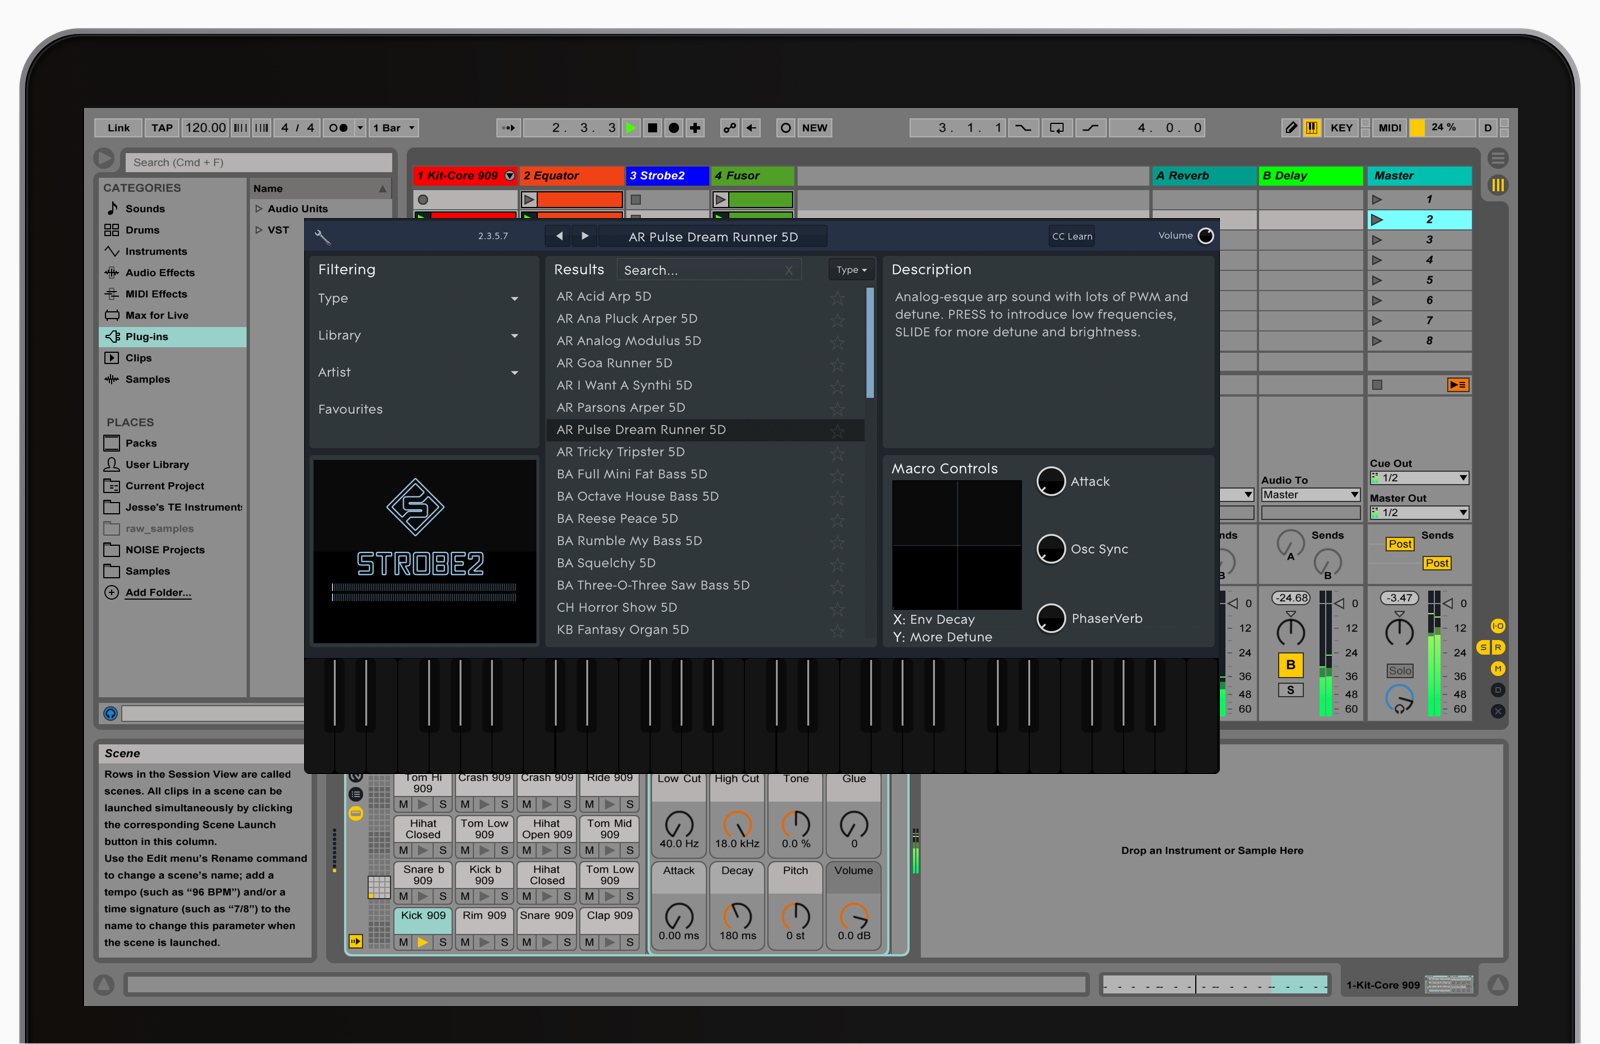Launch Fusor clip in first slot
Screen dimensions: 1600x1044
720,200
